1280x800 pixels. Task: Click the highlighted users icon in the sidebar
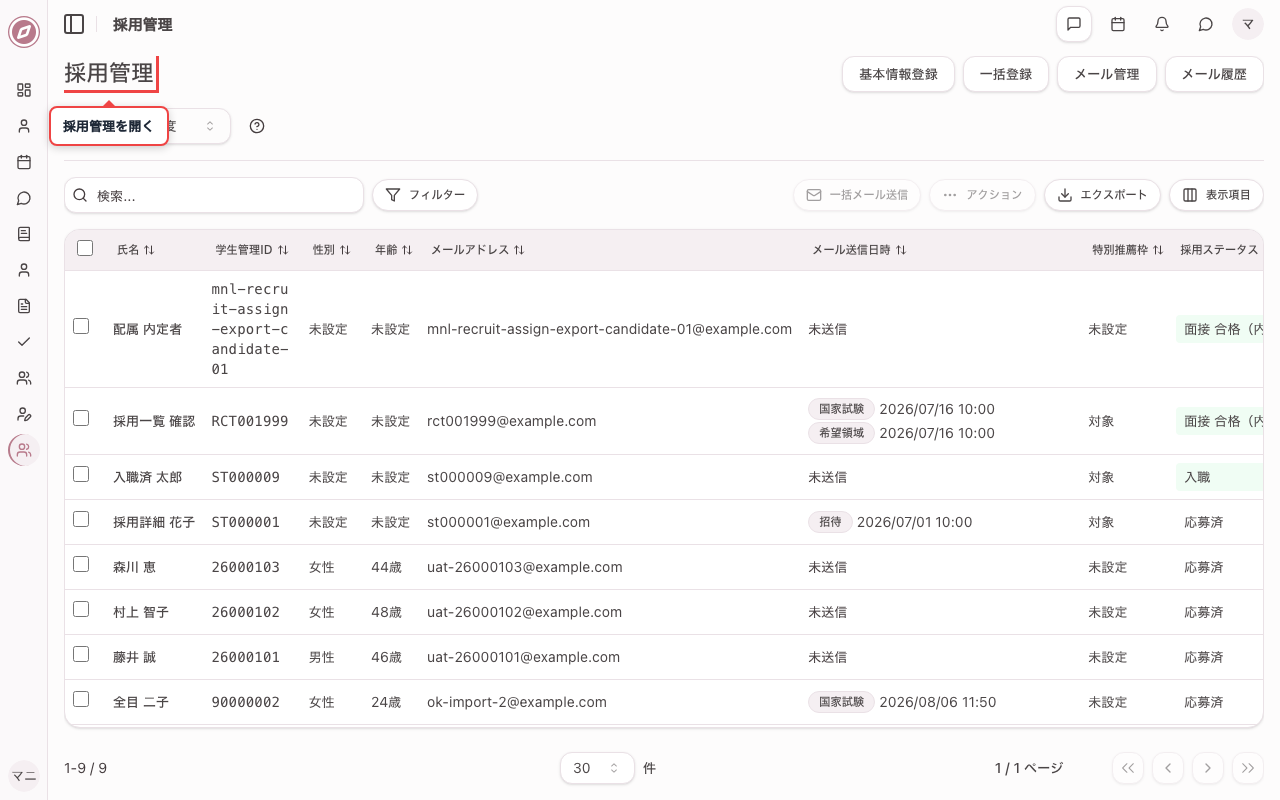pyautogui.click(x=24, y=450)
